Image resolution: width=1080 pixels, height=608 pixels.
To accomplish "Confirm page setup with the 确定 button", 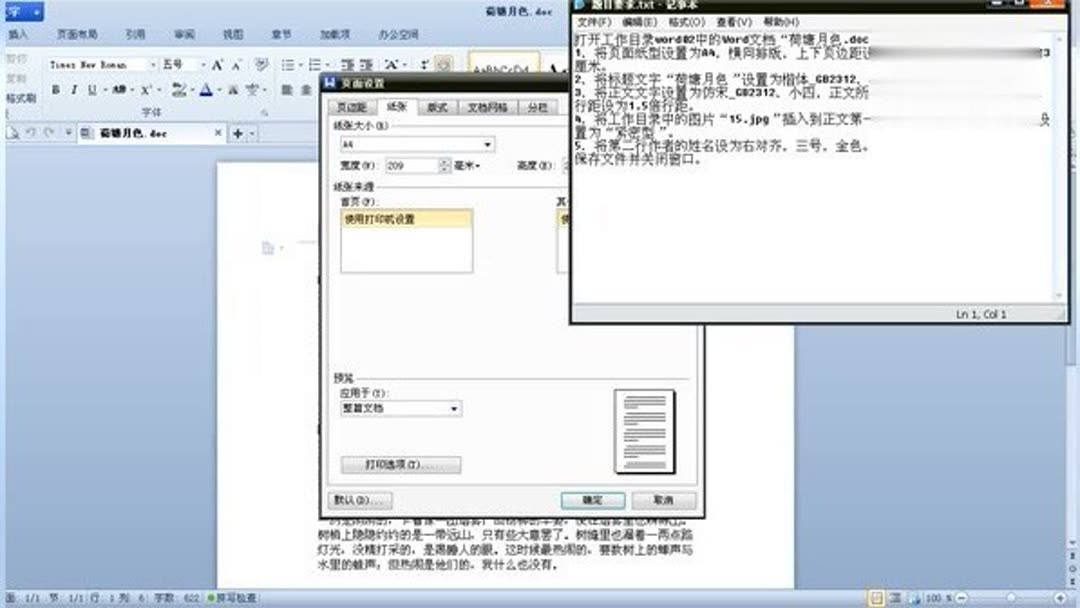I will click(593, 499).
